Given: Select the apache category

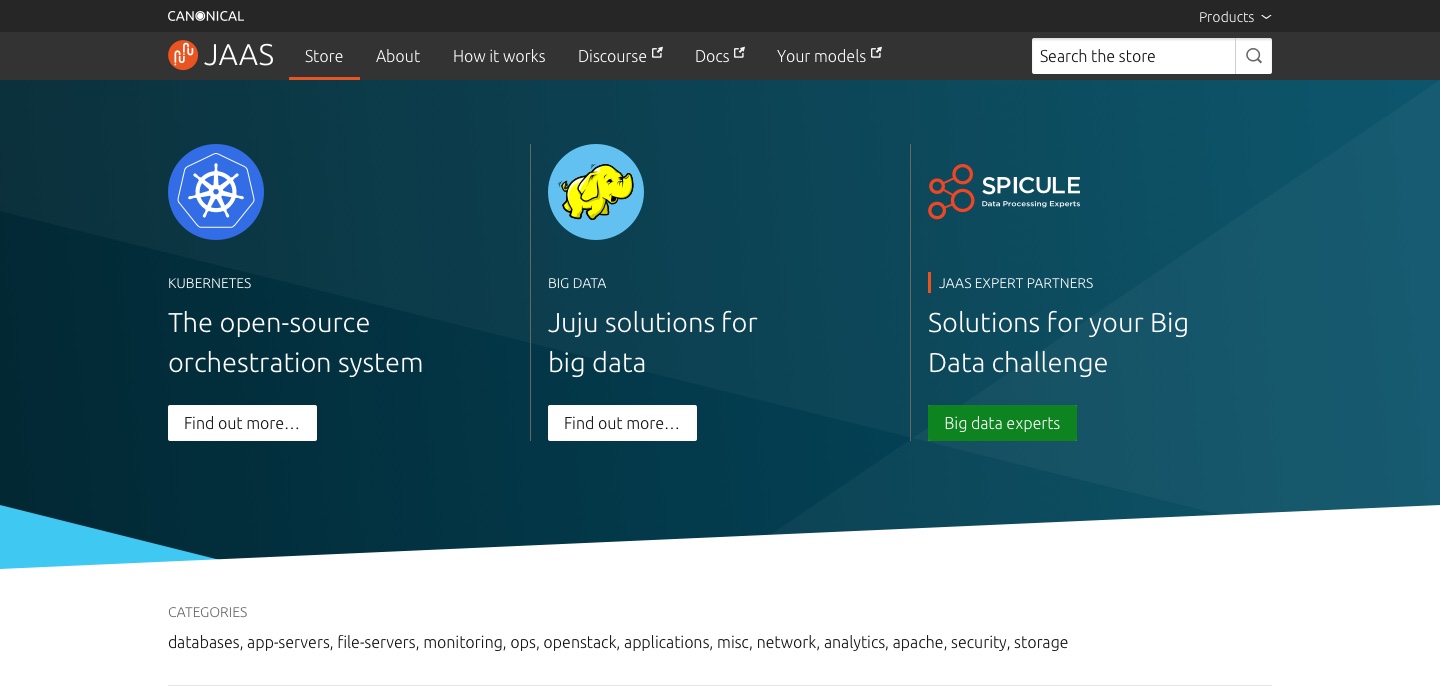Looking at the screenshot, I should (918, 642).
